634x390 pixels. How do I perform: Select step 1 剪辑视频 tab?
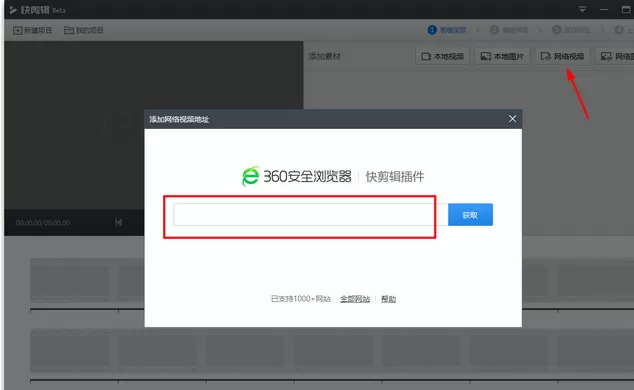coord(447,30)
